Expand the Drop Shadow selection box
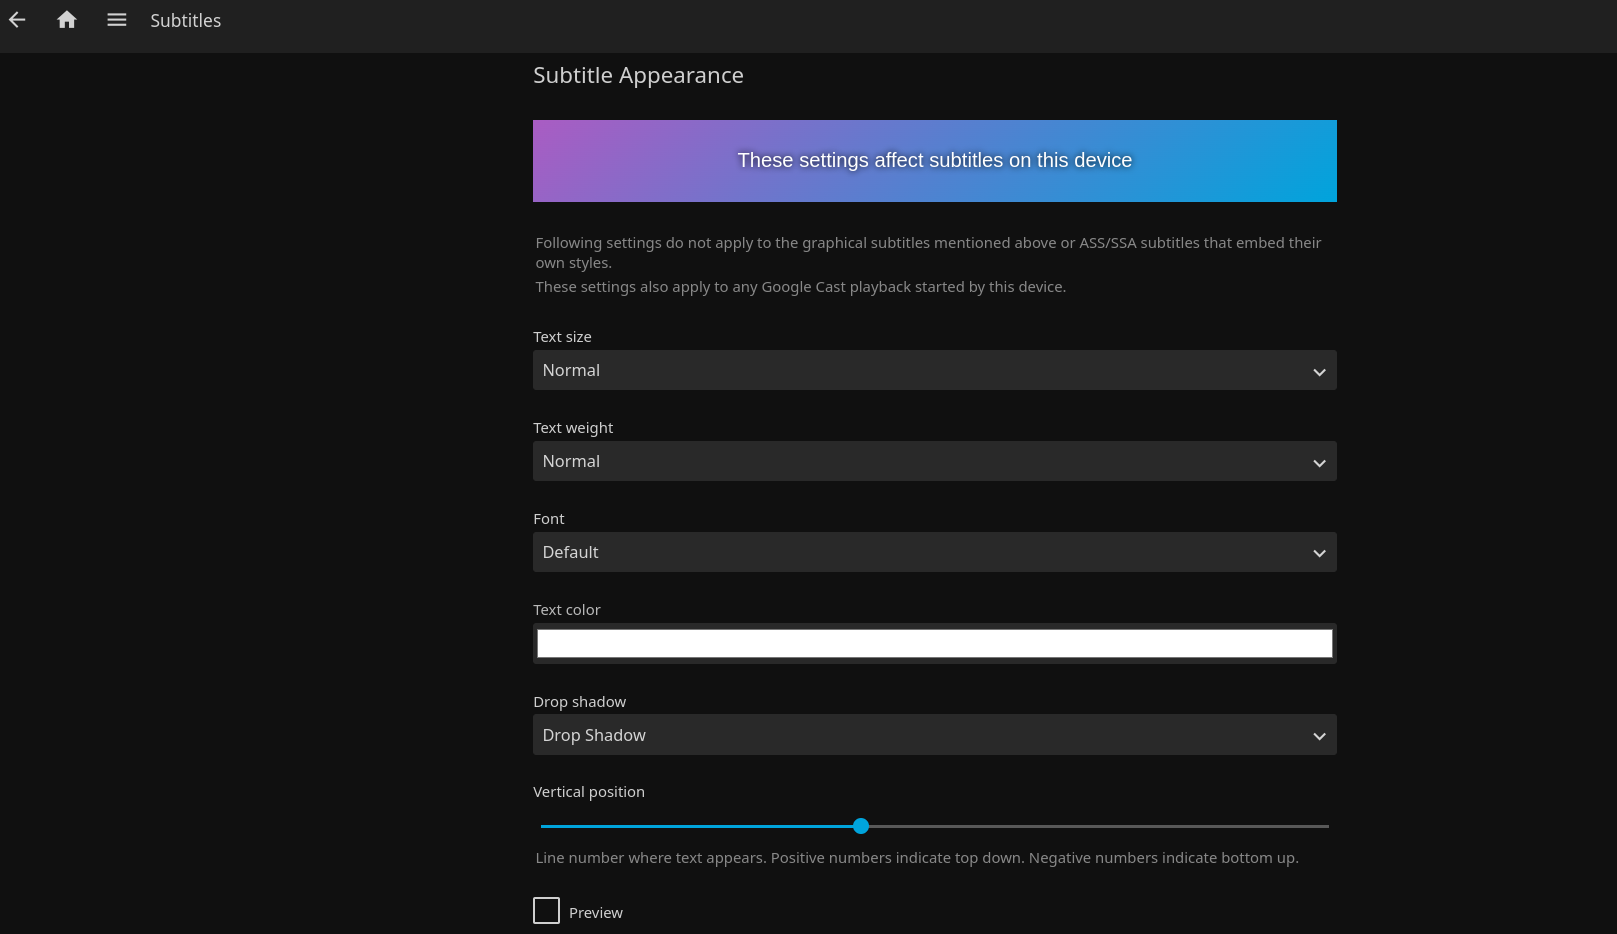Screen dimensions: 1617x934 pos(900,736)
